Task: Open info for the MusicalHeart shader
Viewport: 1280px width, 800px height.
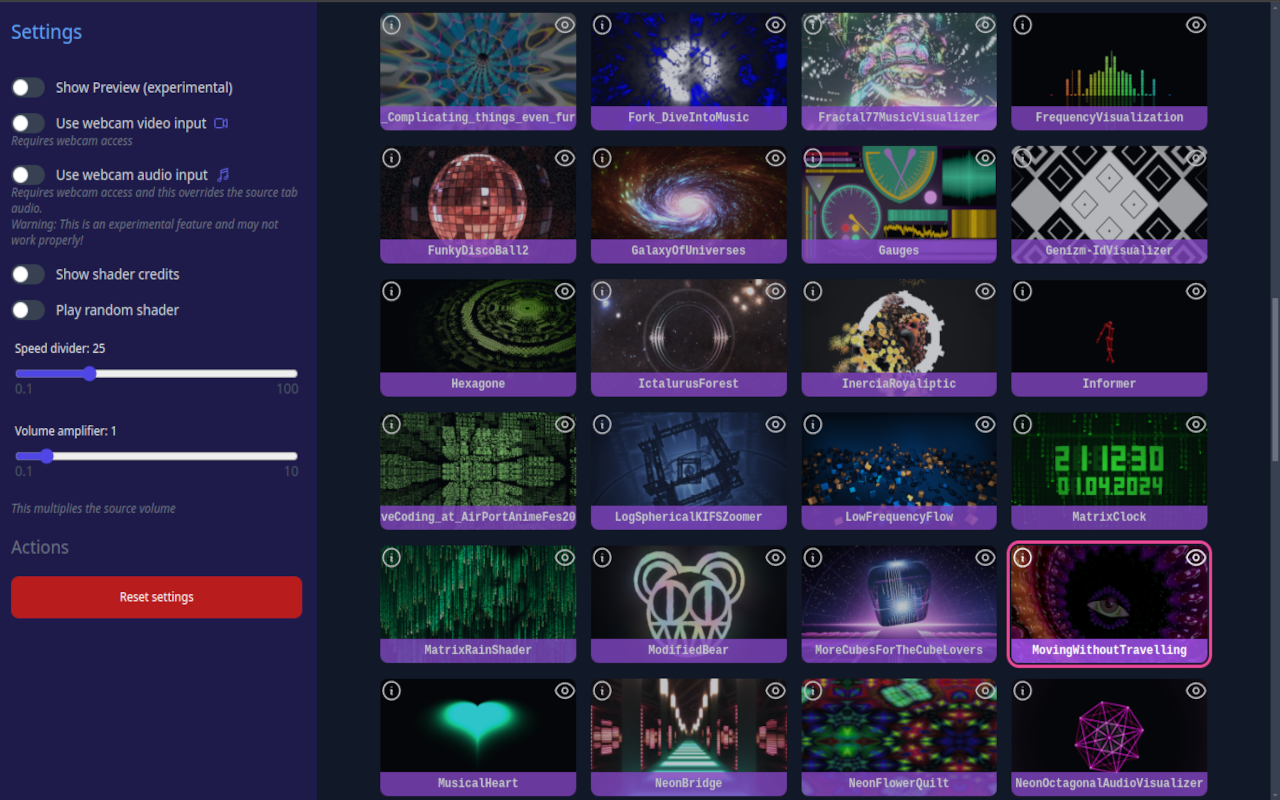Action: [391, 690]
